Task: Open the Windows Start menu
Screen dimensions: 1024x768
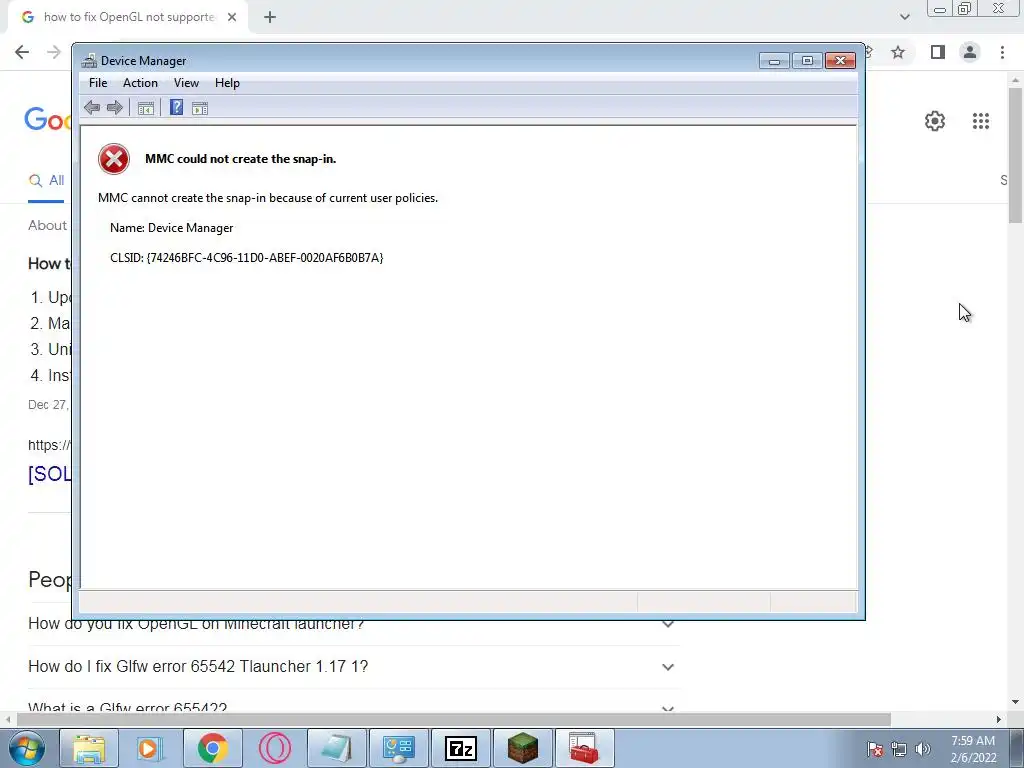Action: (x=26, y=748)
